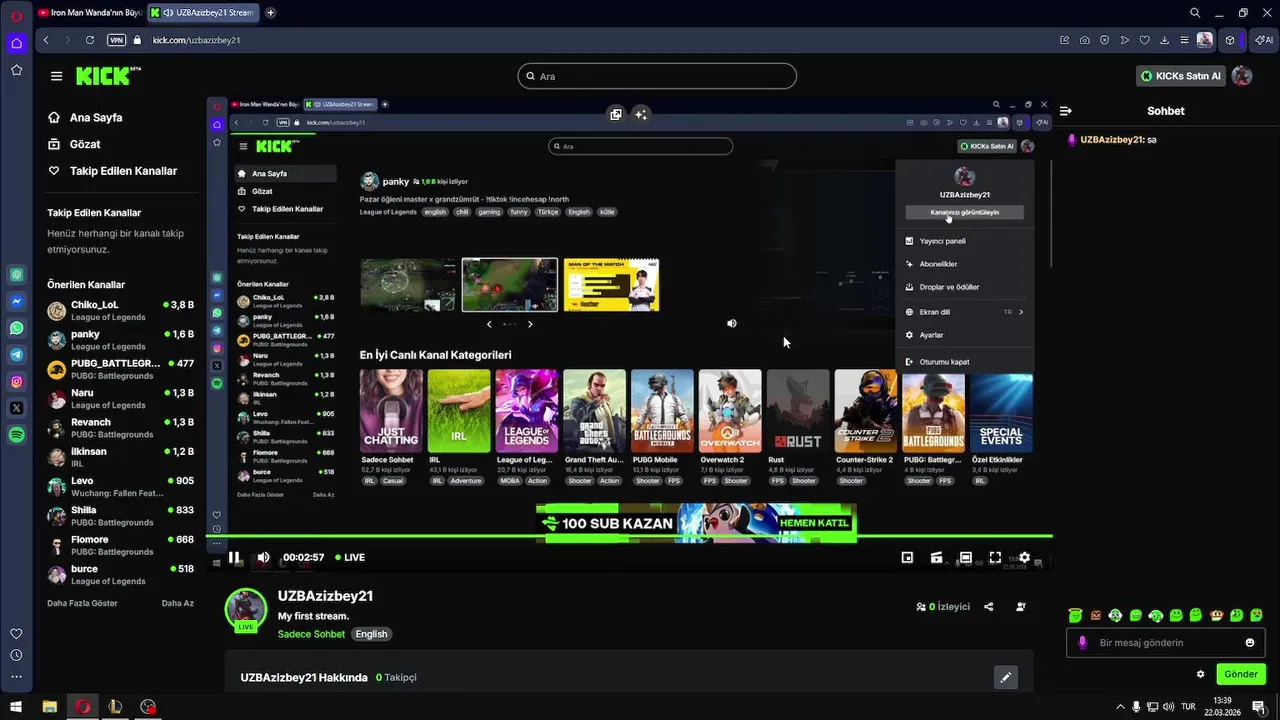Open the Kick hamburger menu
Image resolution: width=1280 pixels, height=720 pixels.
(x=56, y=76)
